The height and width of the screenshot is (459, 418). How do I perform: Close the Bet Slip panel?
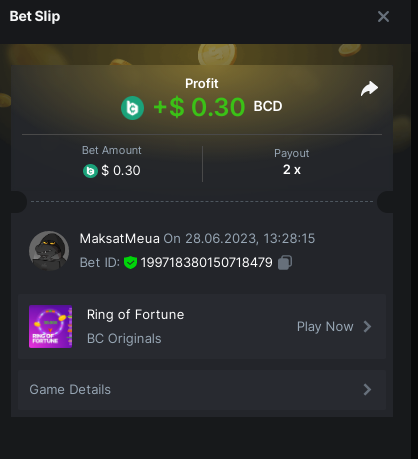(x=383, y=16)
